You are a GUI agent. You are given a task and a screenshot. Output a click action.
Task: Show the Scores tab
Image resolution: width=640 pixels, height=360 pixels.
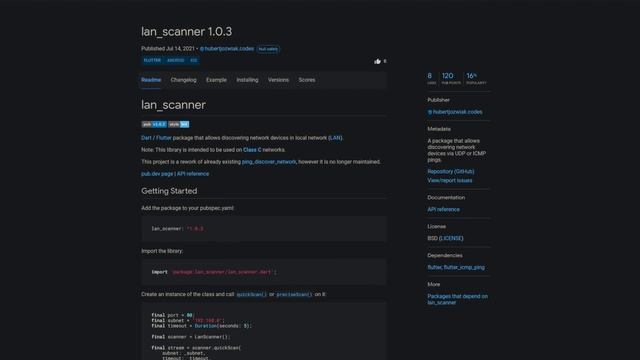coord(307,80)
